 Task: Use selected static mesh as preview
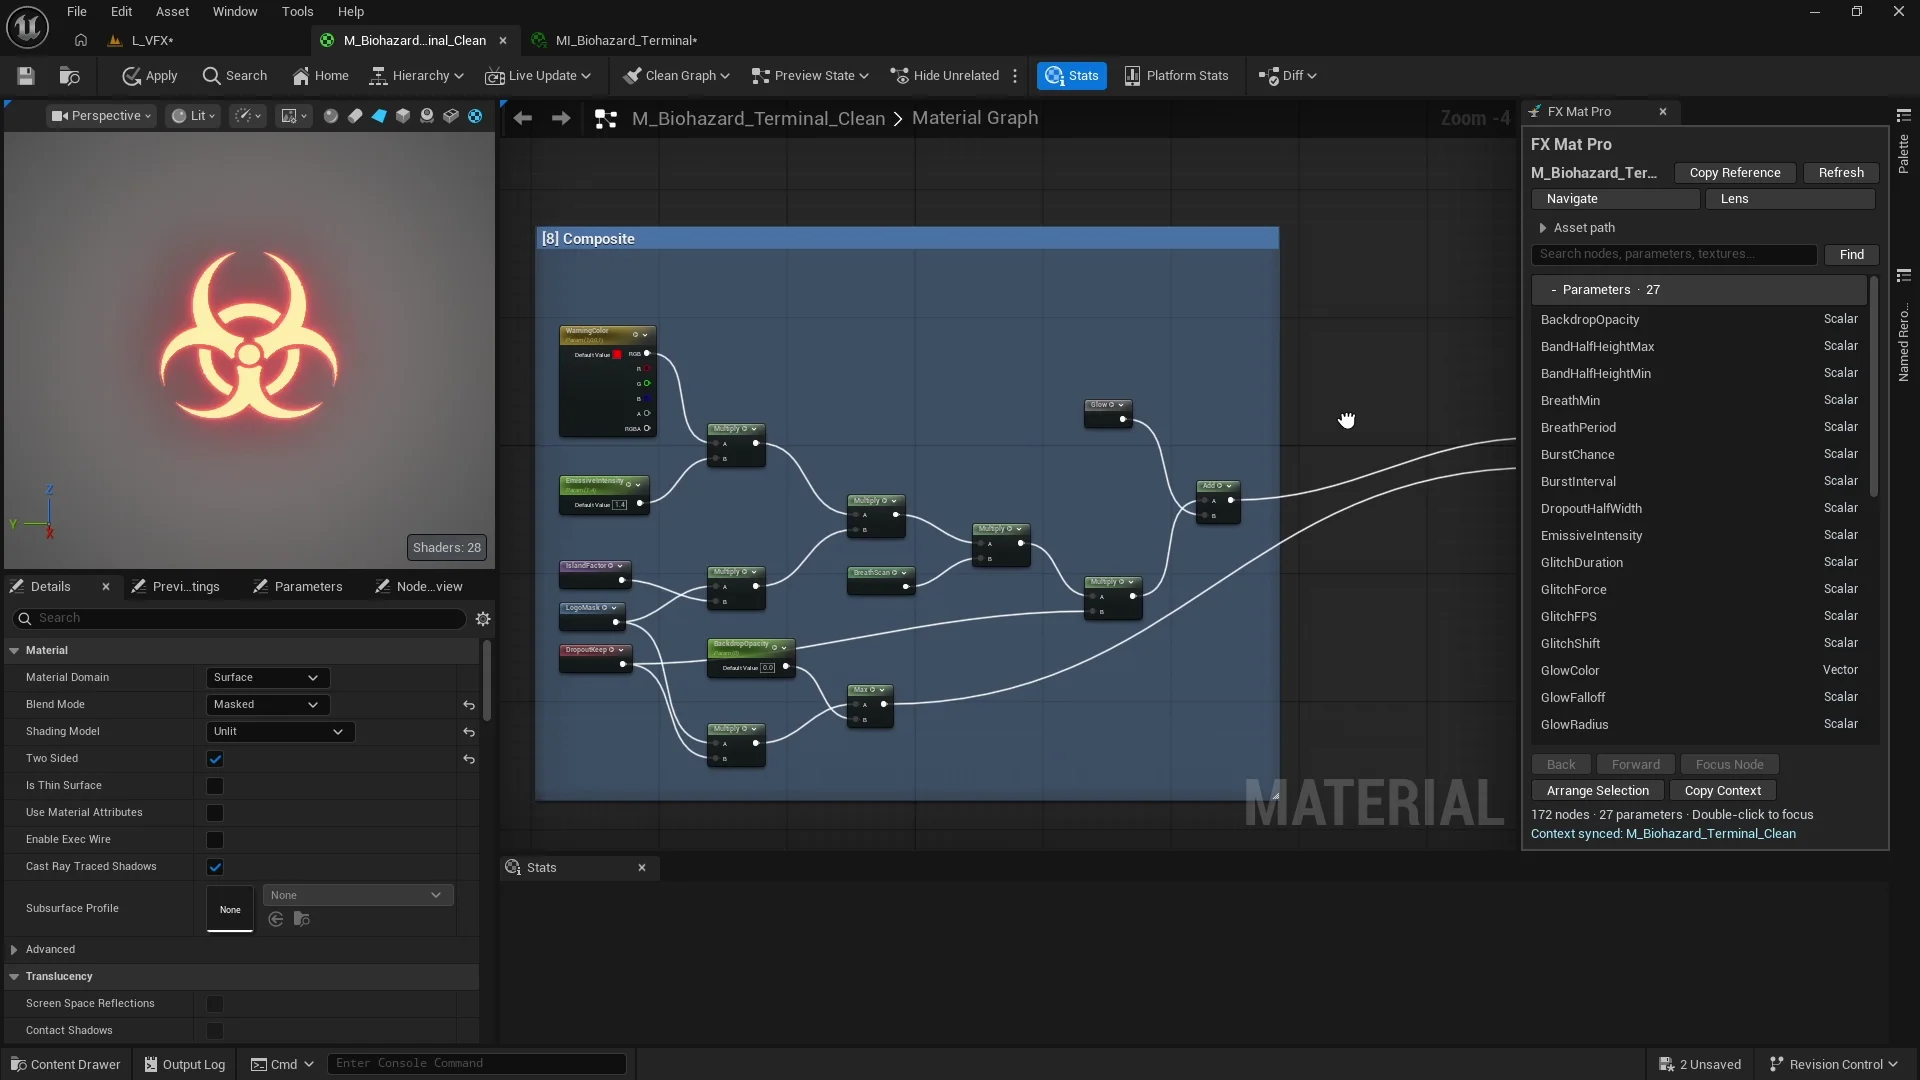(451, 116)
